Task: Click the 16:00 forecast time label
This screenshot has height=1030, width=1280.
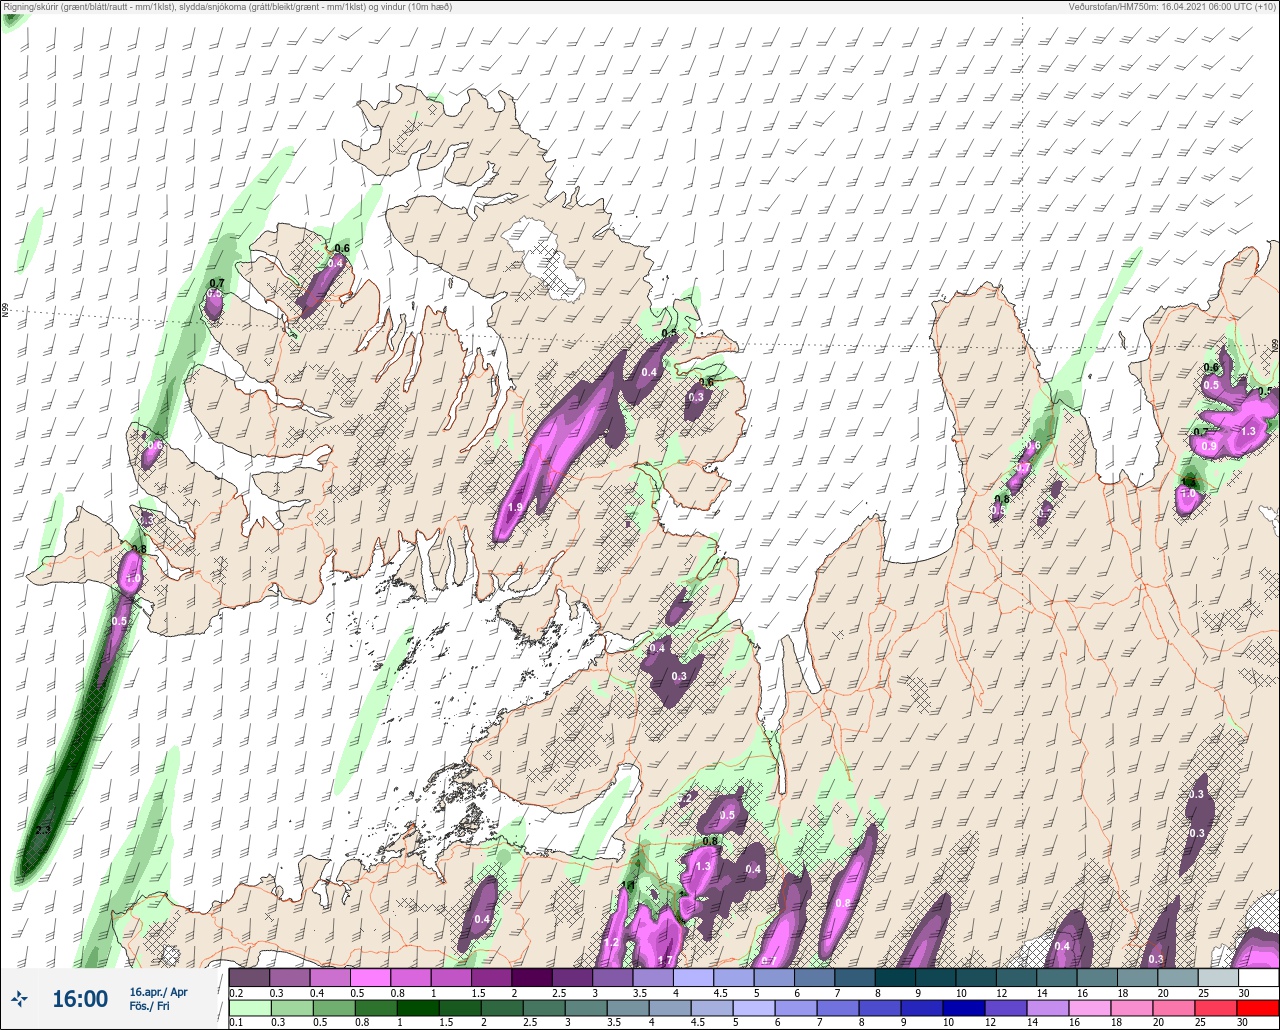Action: 79,999
